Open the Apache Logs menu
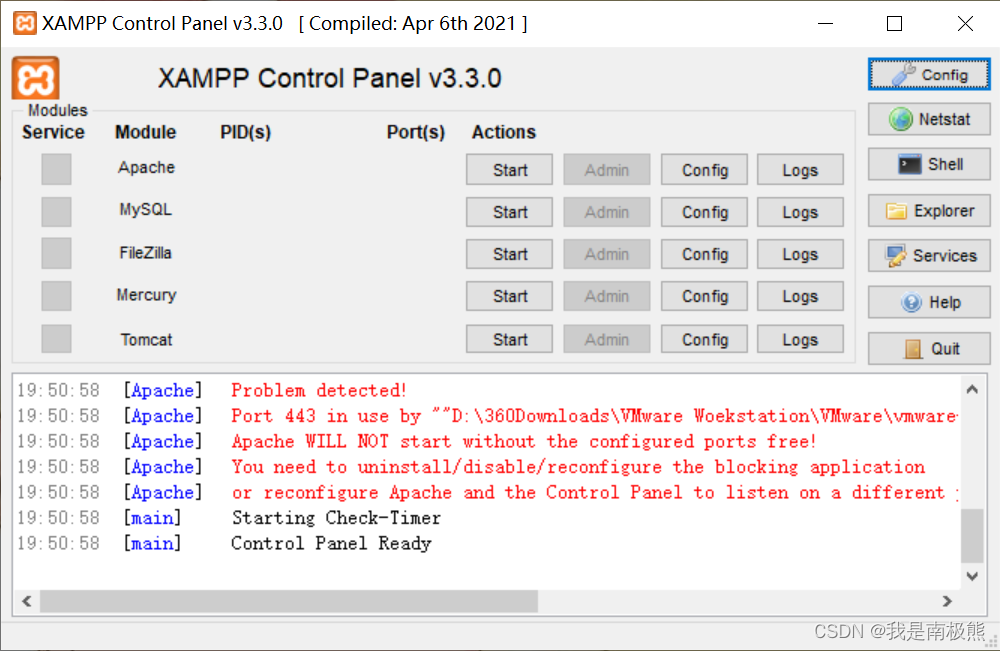This screenshot has width=1000, height=651. 800,170
